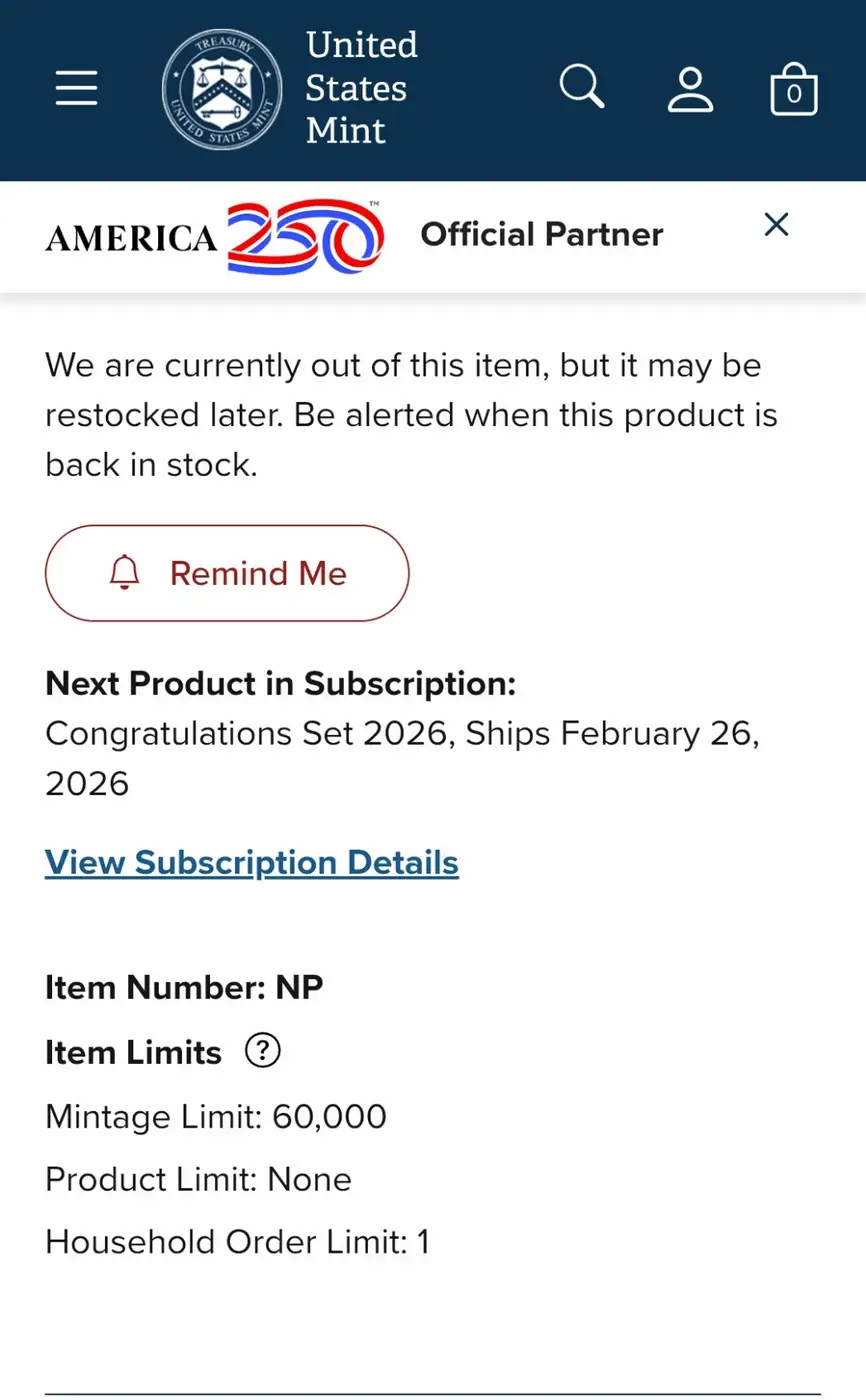Click the Product Limit: None line
The image size is (866, 1400).
pyautogui.click(x=198, y=1179)
